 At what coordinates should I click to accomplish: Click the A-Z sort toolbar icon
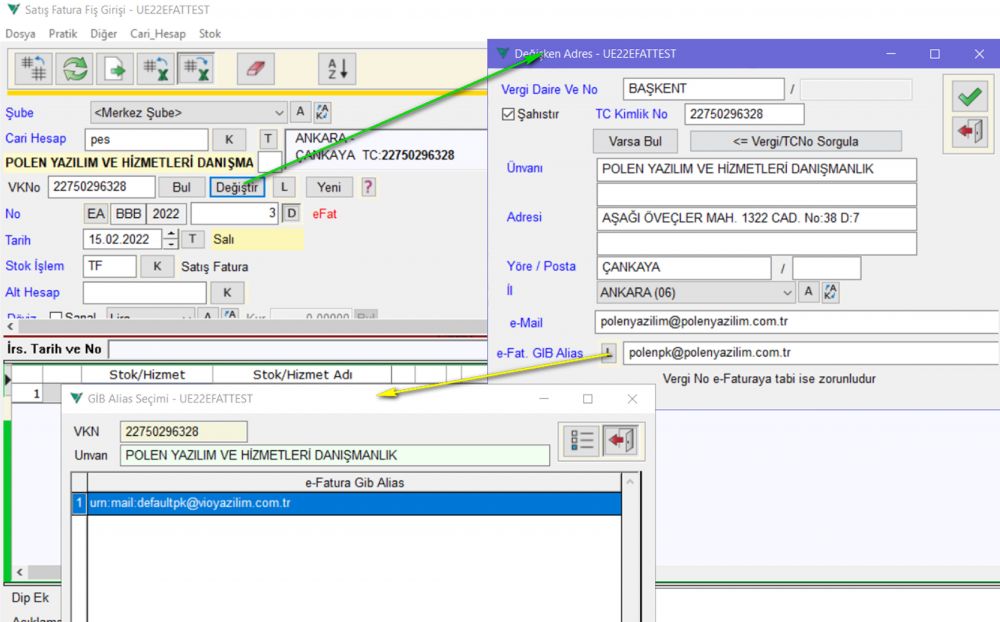point(337,68)
